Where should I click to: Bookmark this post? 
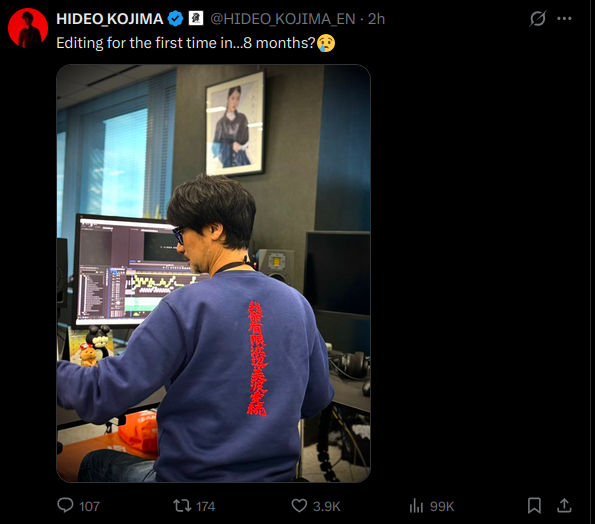534,505
